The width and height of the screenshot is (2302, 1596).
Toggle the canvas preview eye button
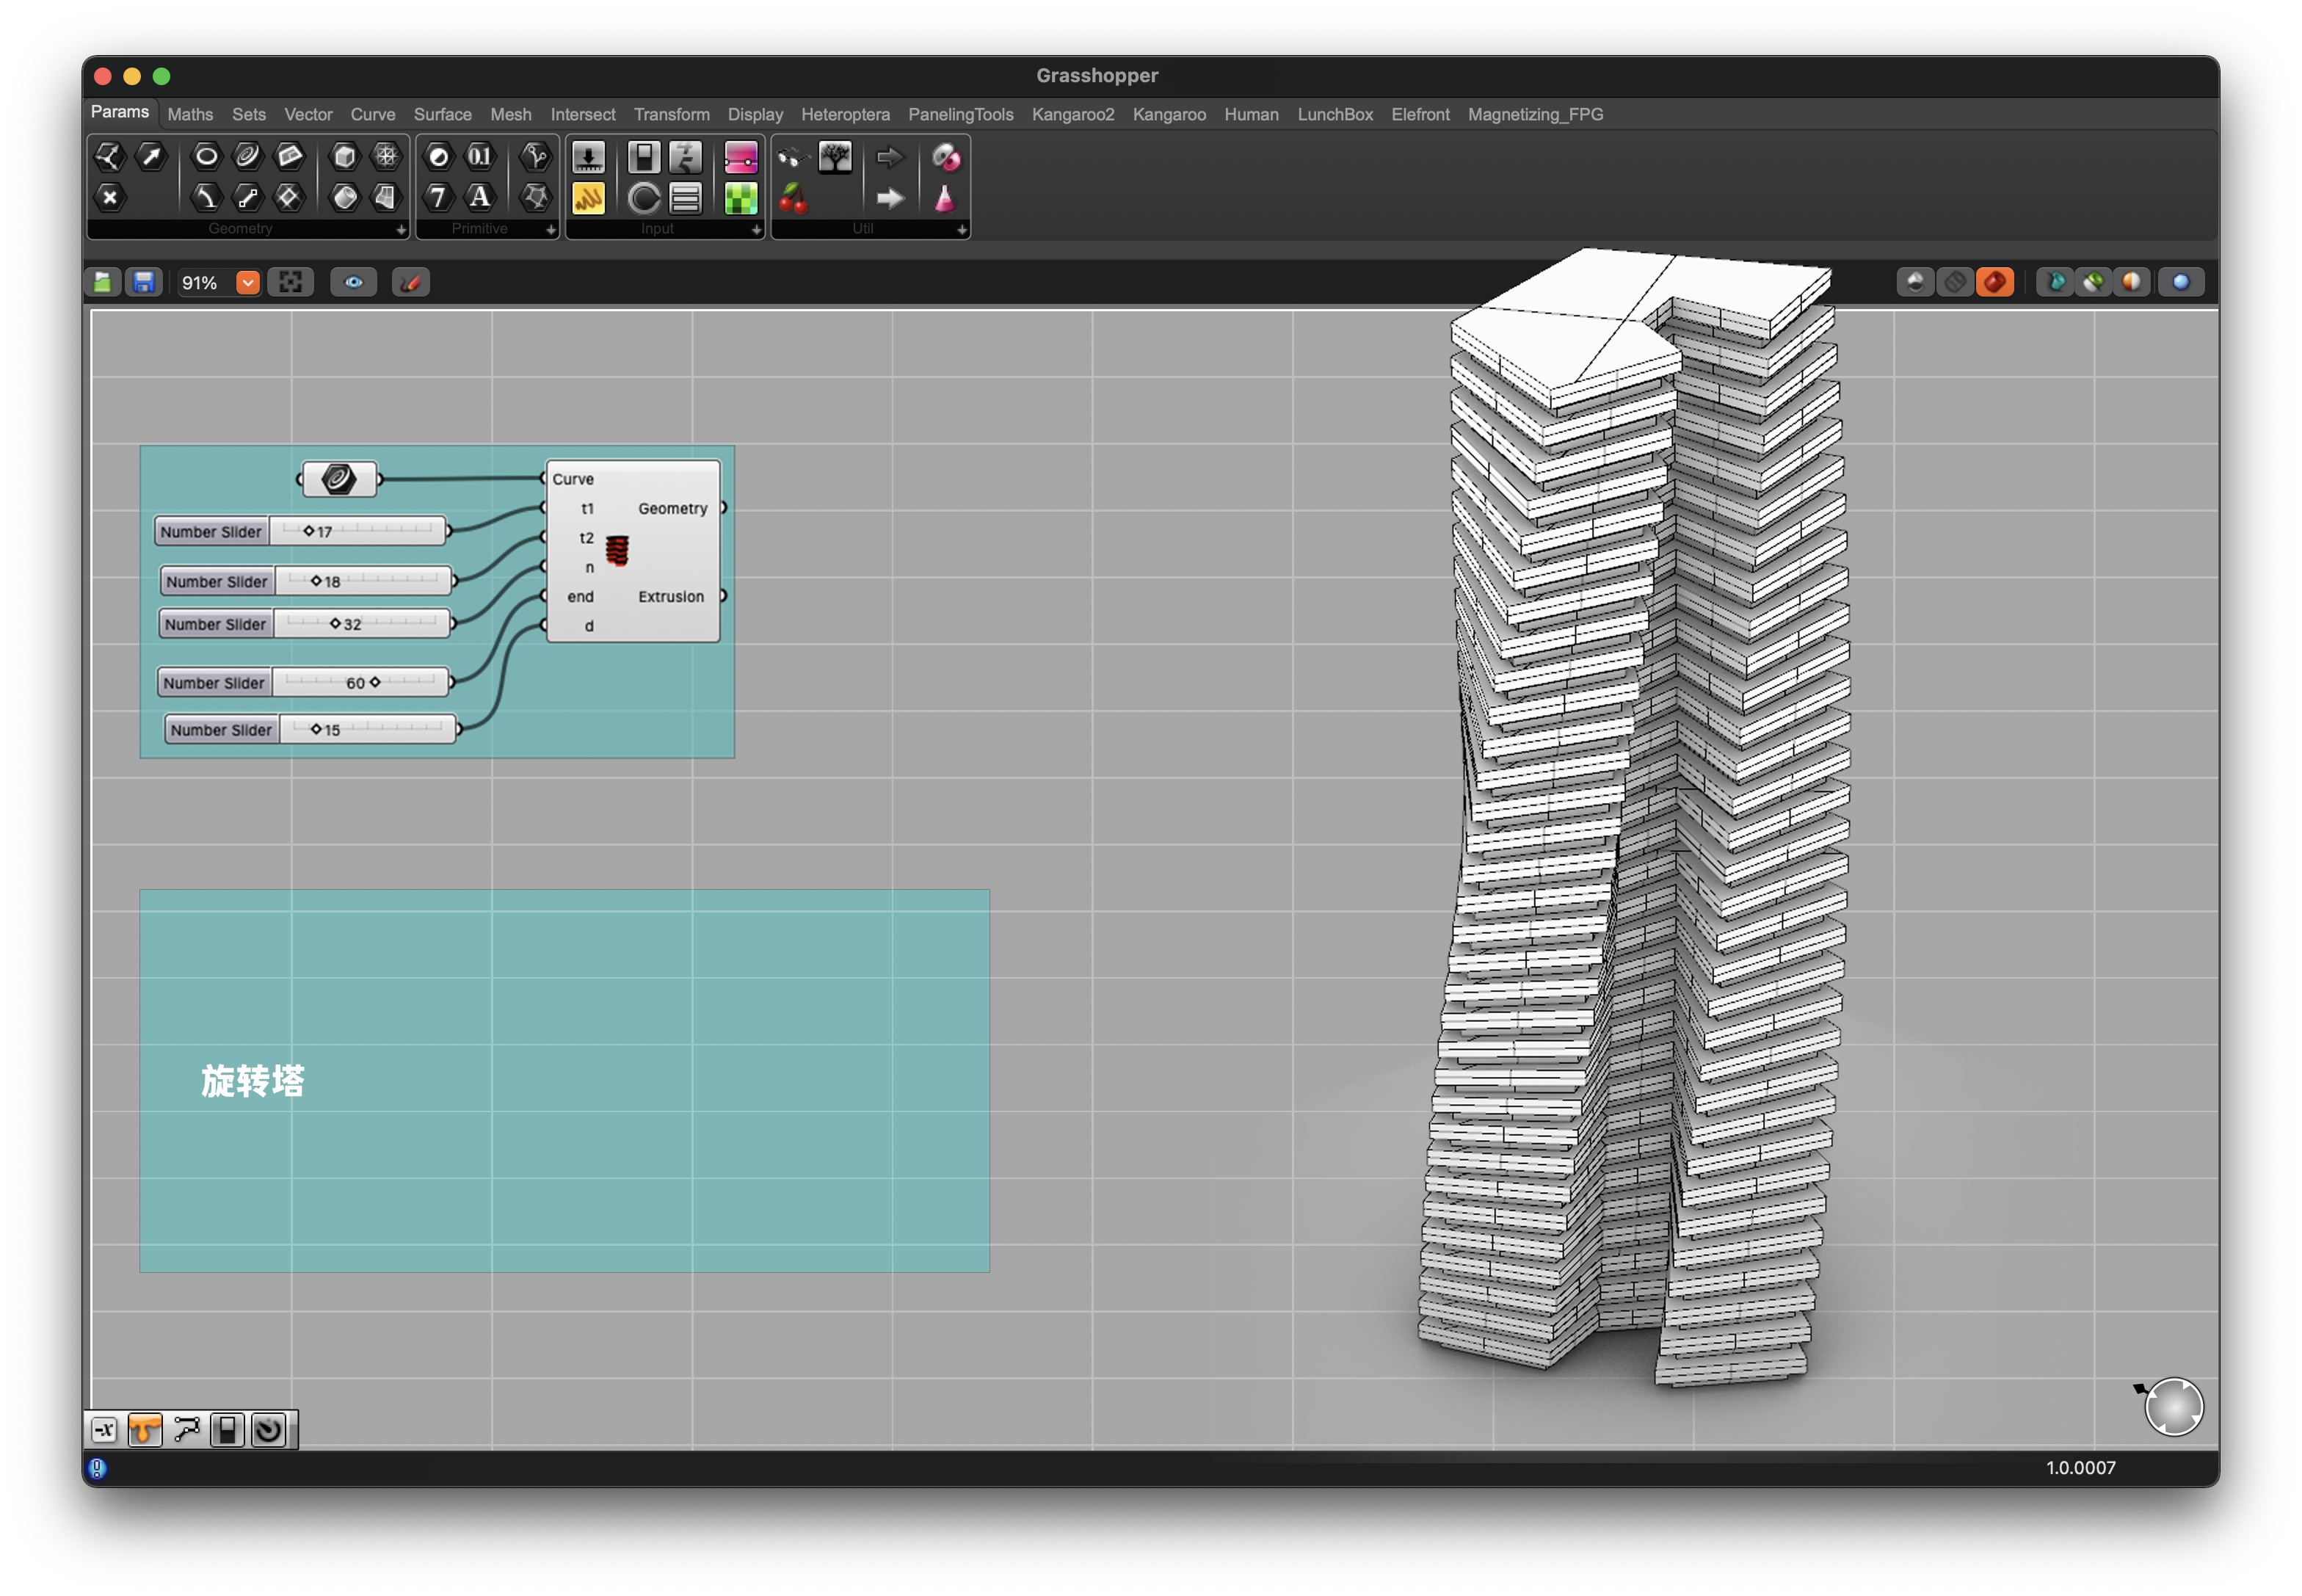353,282
